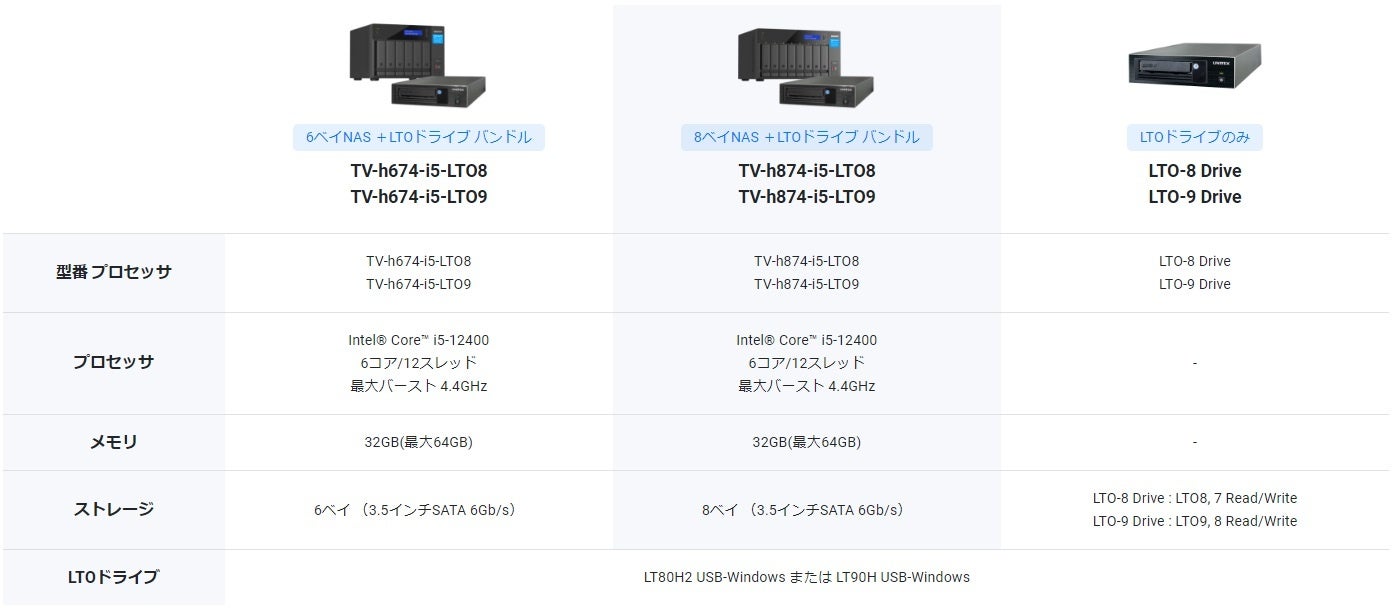Select the 8ベイNAS +LTOドライブ バンドル badge
Screen dimensions: 1399x609
[806, 137]
